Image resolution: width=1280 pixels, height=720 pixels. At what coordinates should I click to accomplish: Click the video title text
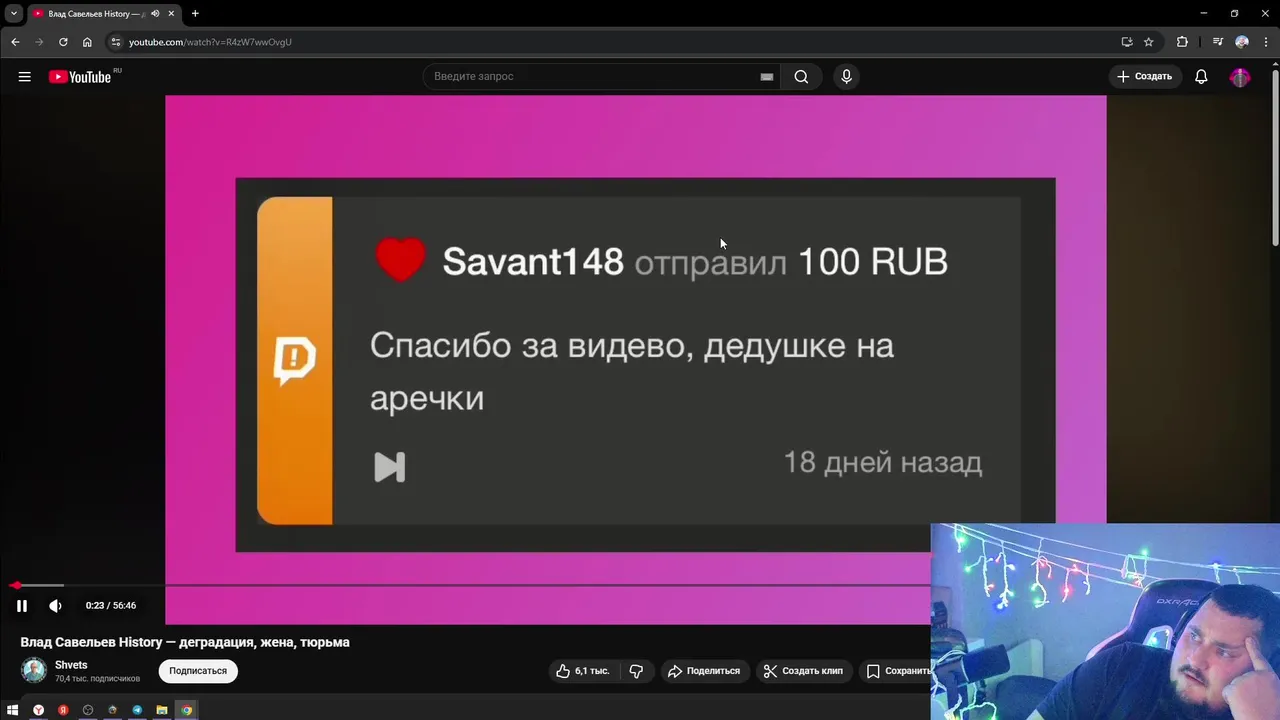pos(185,642)
